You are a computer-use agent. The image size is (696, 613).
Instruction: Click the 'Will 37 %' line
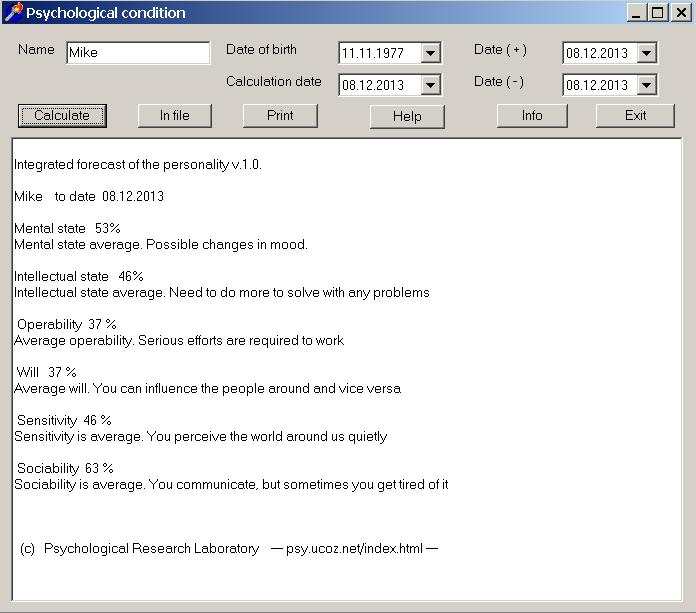click(x=46, y=372)
